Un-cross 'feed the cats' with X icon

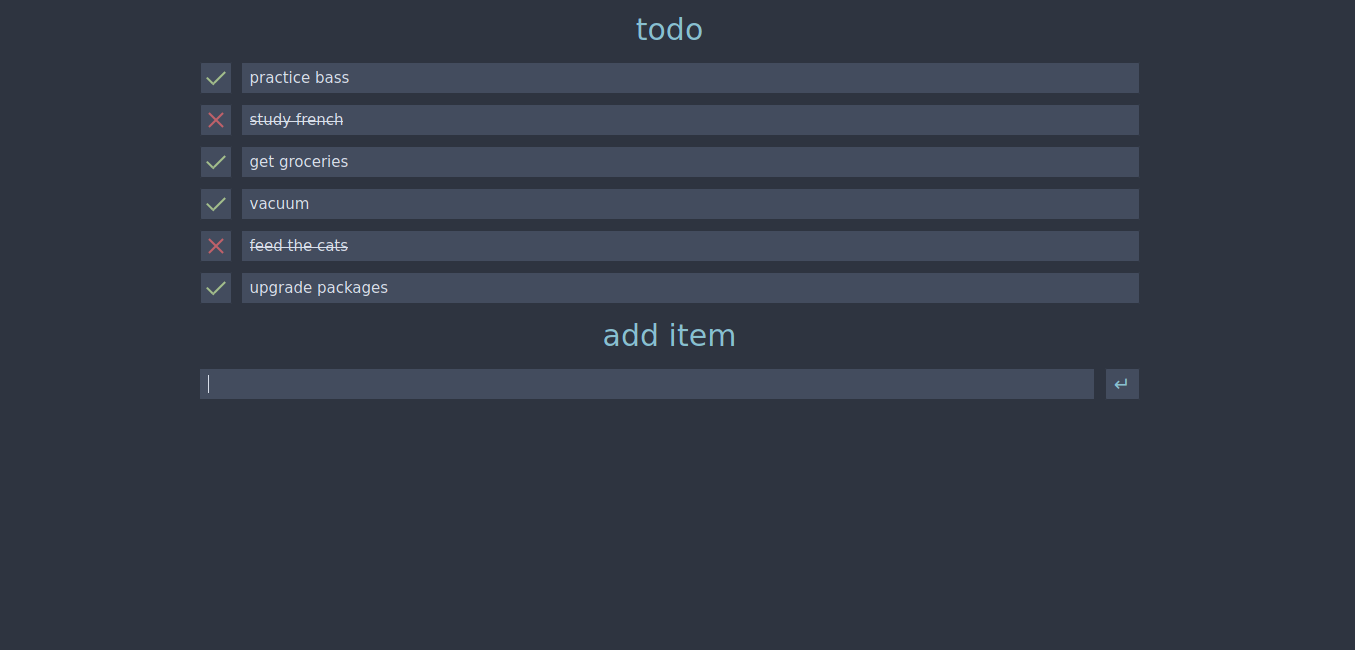(x=216, y=246)
